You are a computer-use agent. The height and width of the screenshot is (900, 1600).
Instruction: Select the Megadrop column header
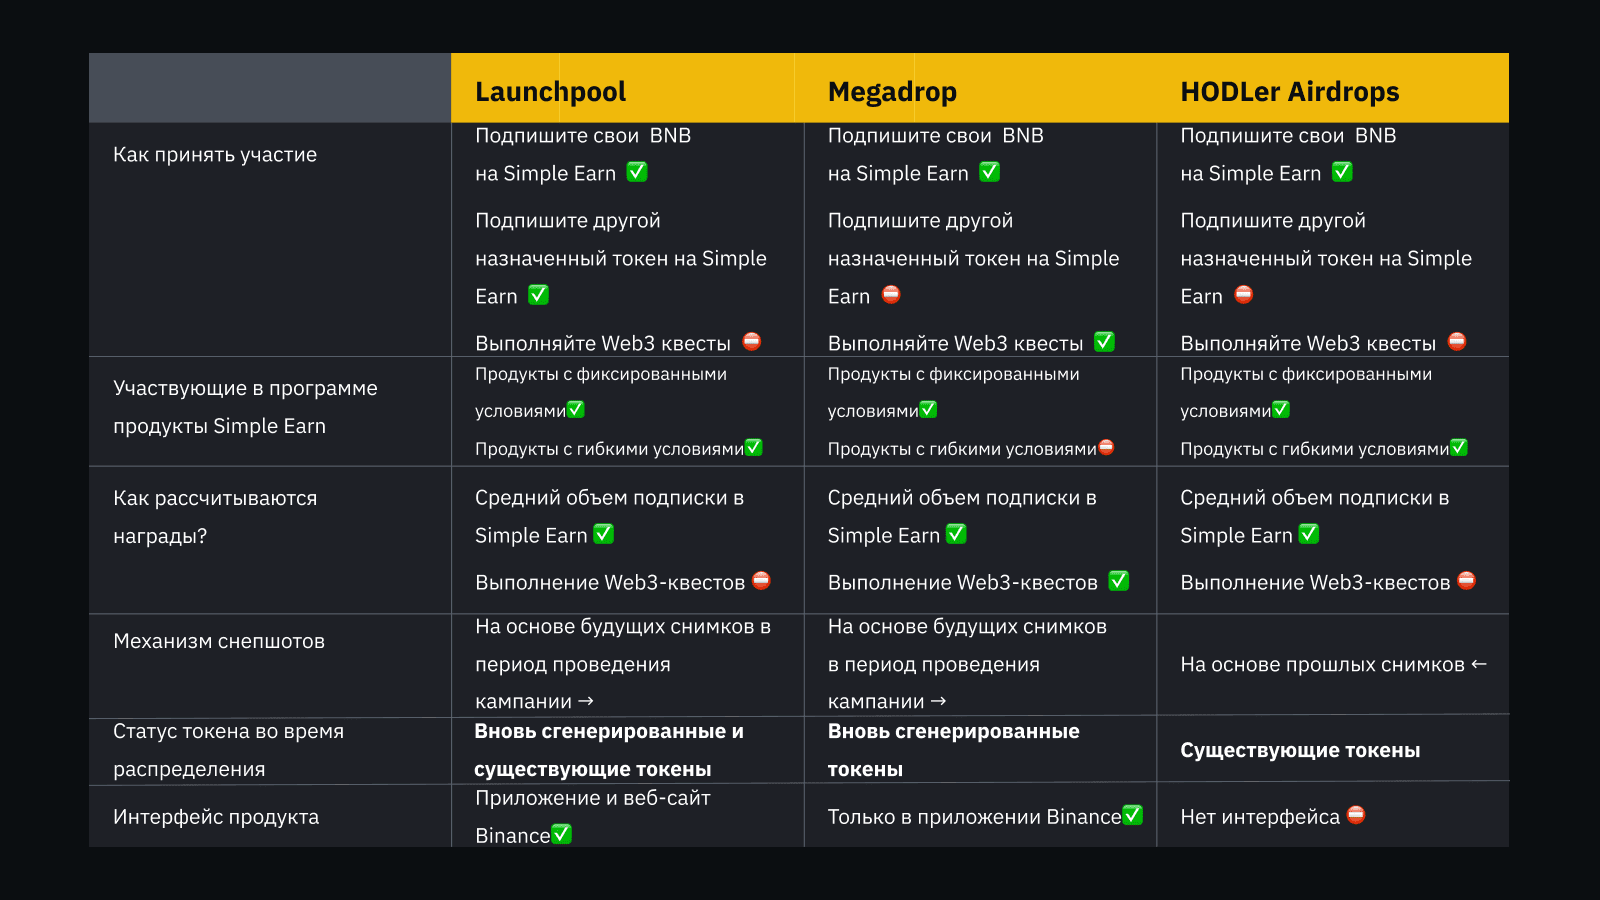(x=892, y=92)
